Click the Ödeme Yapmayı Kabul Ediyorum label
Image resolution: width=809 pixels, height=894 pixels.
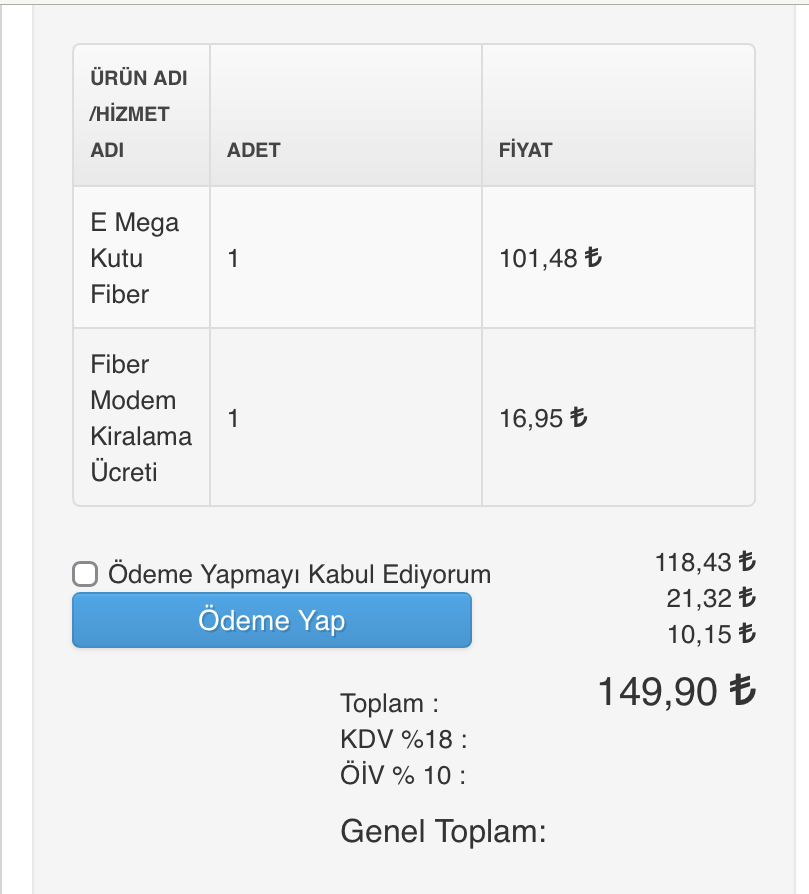point(299,574)
